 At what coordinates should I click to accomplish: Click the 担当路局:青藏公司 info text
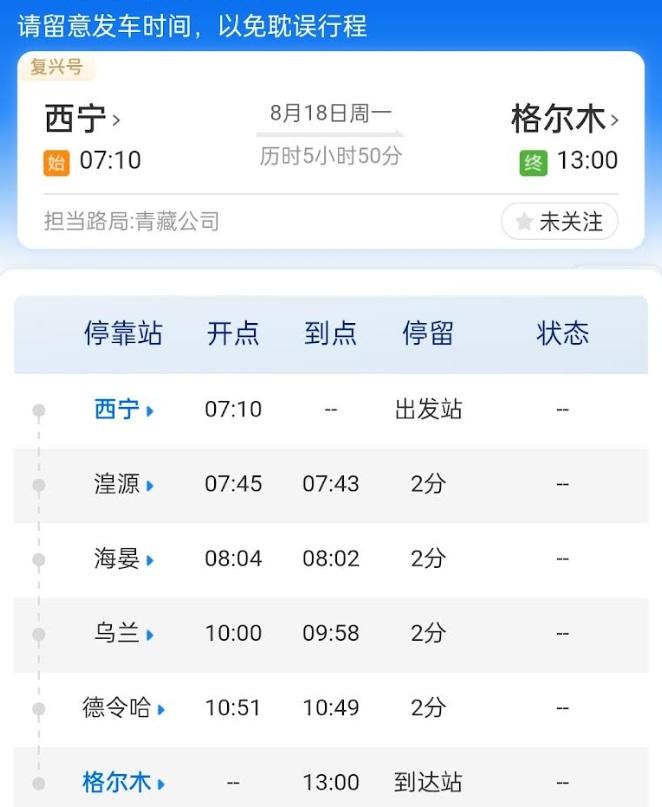point(132,221)
